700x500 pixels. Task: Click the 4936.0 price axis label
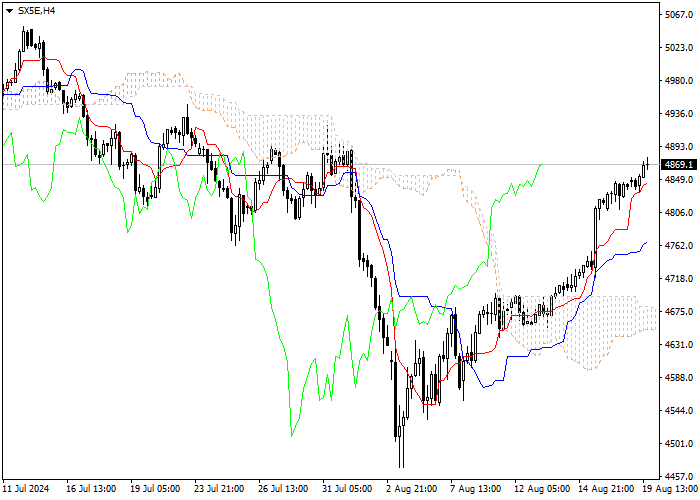tap(679, 114)
